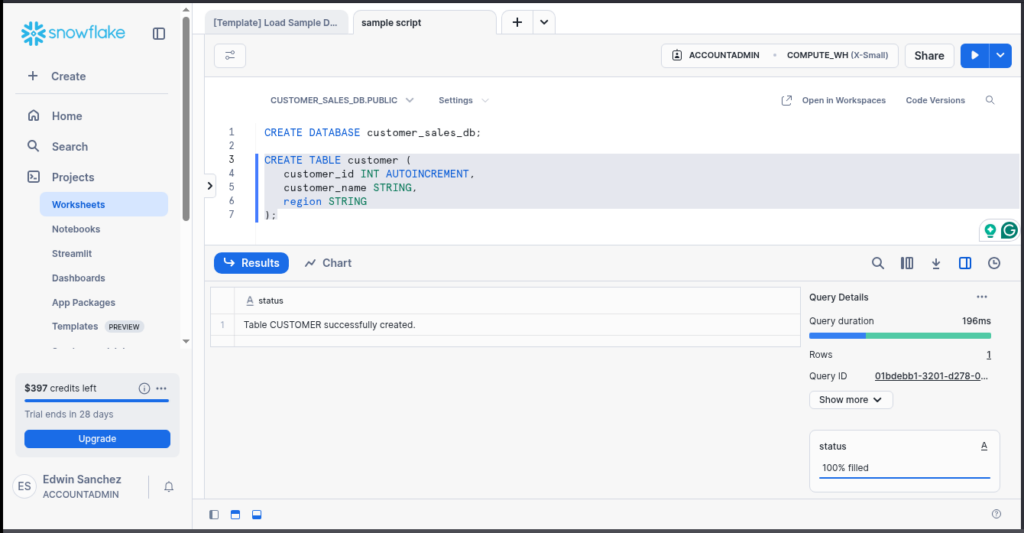Click the Grammarly icon in the editor
1024x533 pixels.
click(1009, 230)
